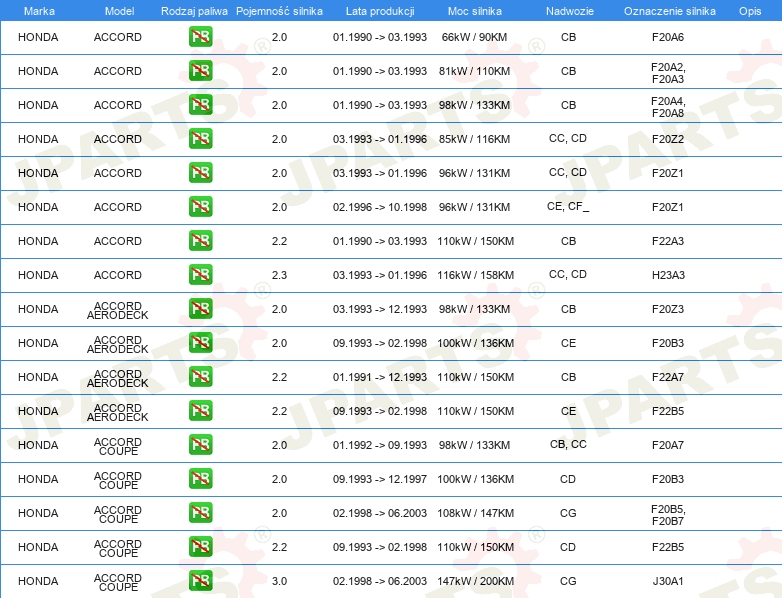This screenshot has width=782, height=598.
Task: Select engine code cell F20B5, F20B7
Action: [668, 515]
